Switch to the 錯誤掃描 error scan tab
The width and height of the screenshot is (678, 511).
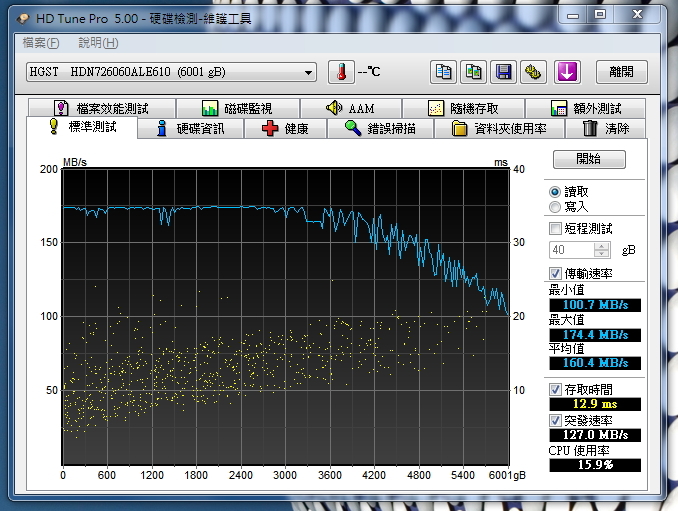[x=386, y=129]
